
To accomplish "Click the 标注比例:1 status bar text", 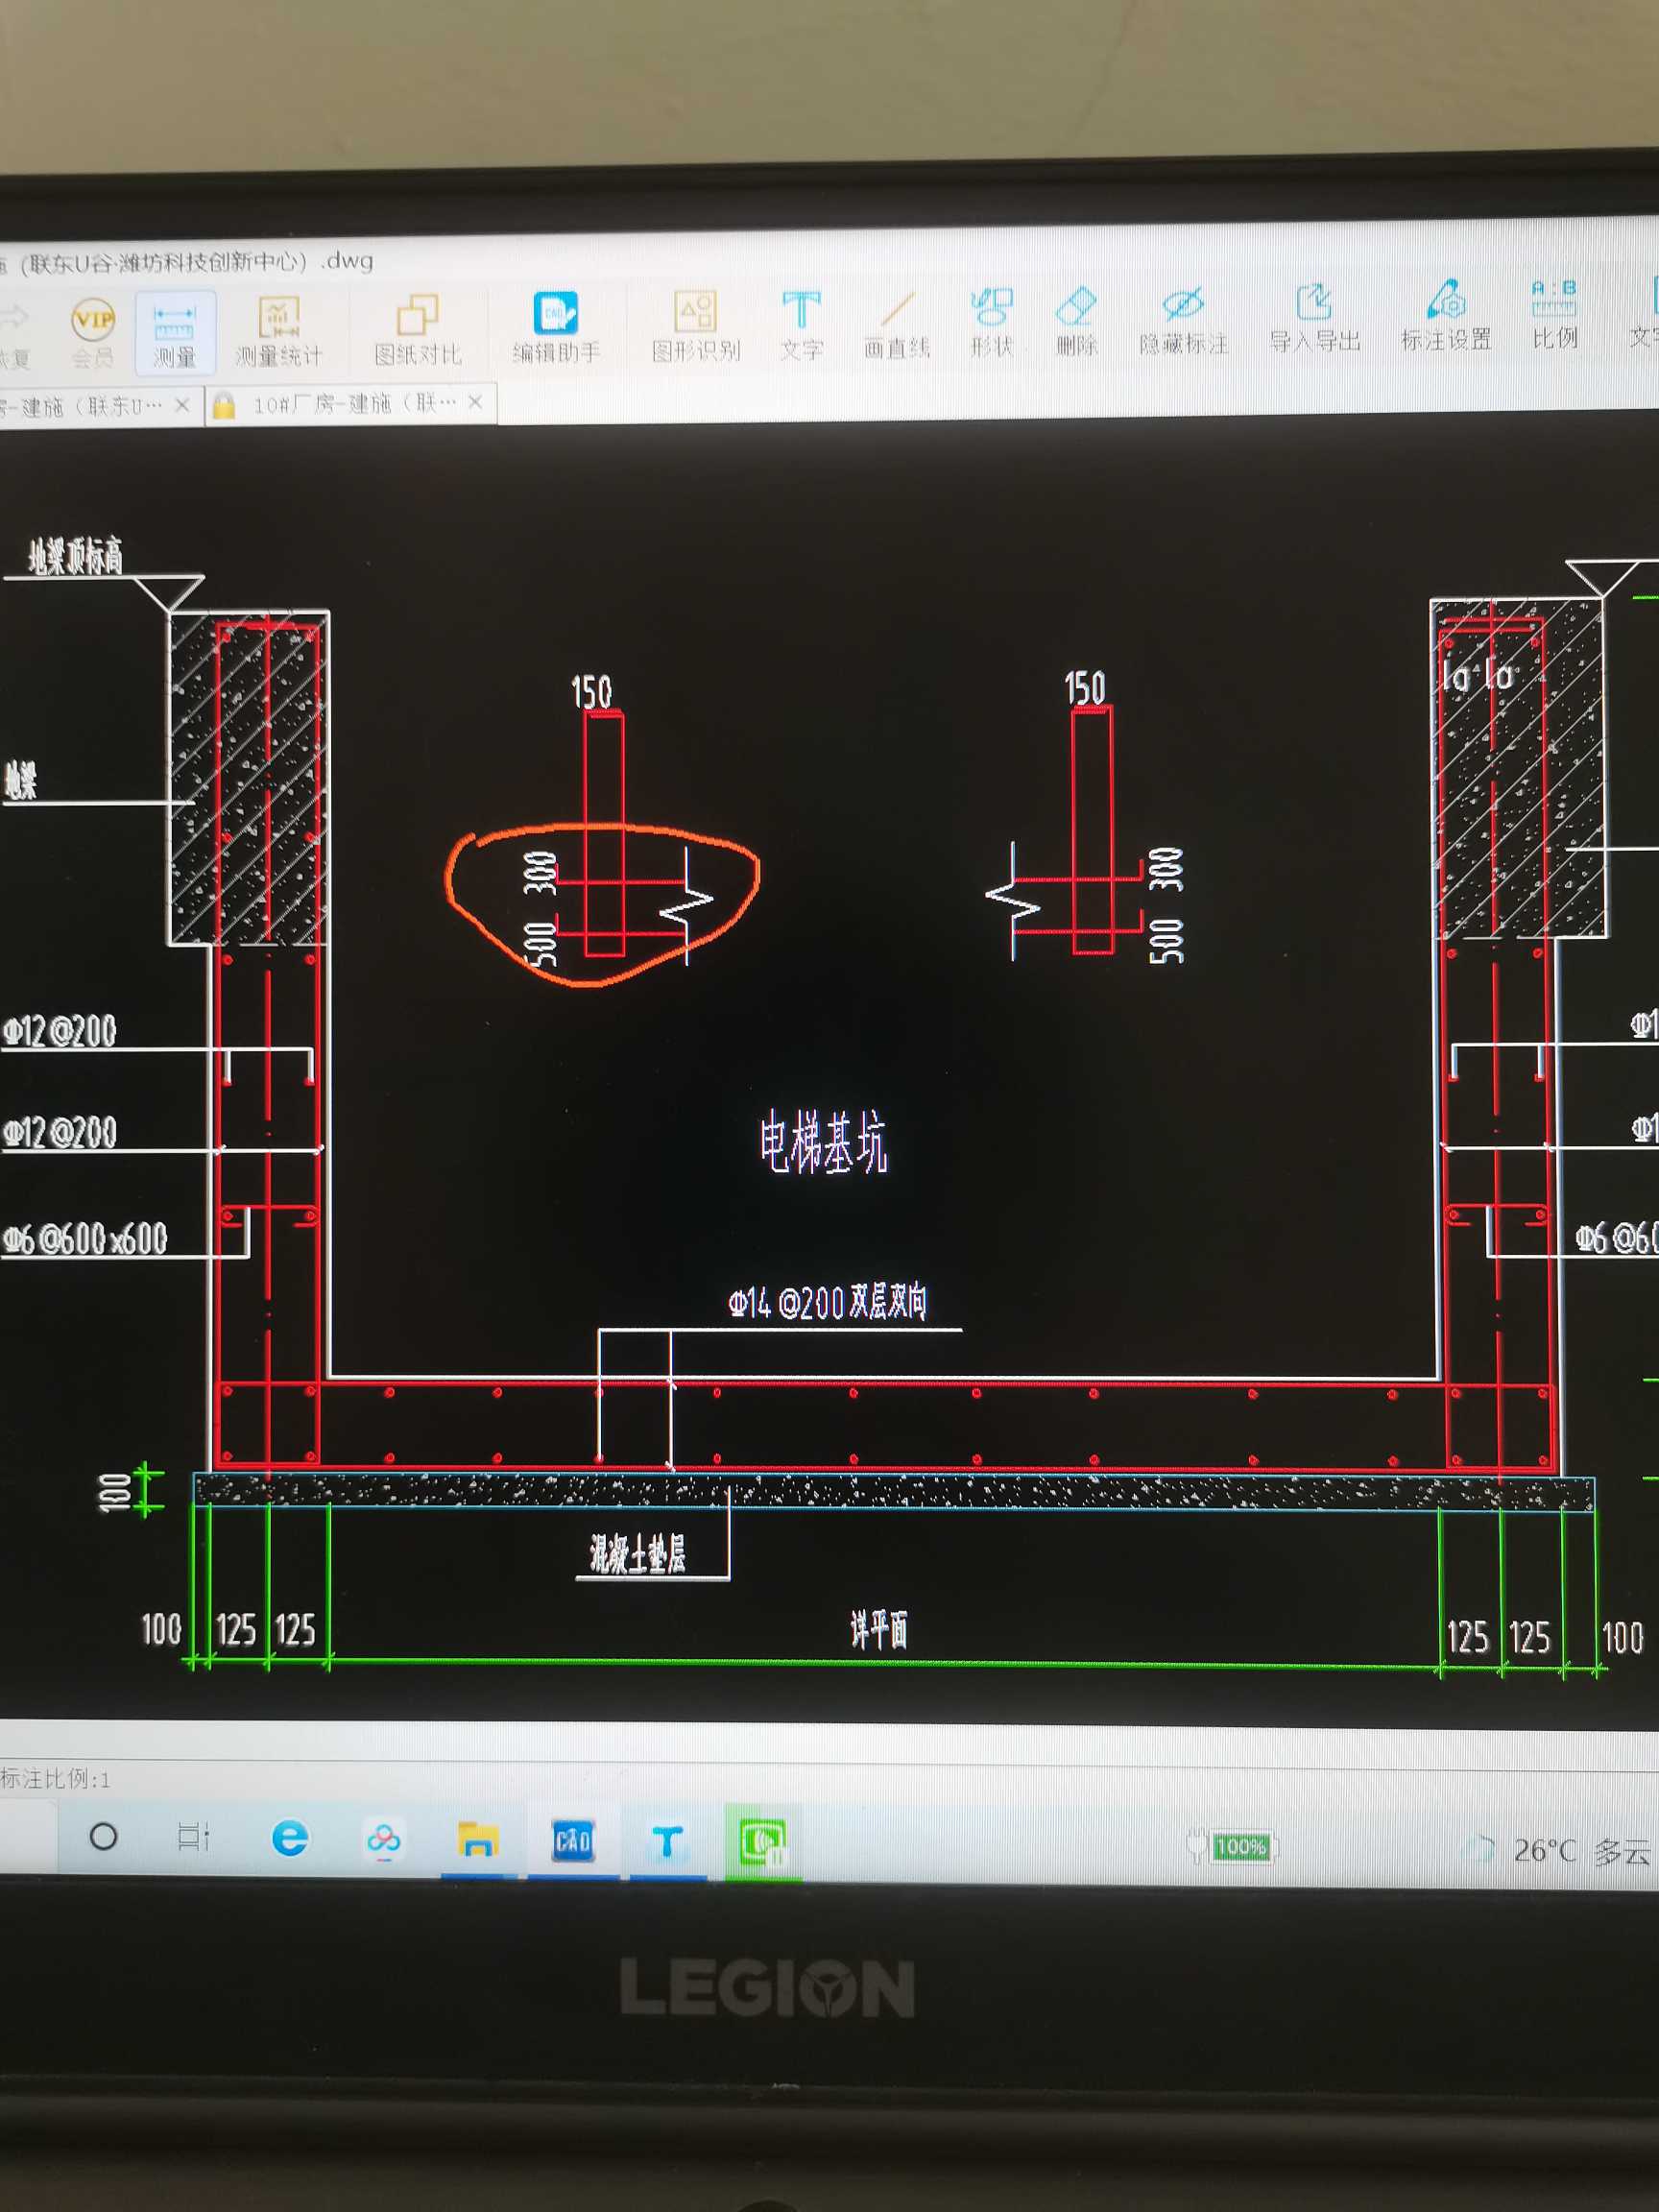I will (56, 1779).
